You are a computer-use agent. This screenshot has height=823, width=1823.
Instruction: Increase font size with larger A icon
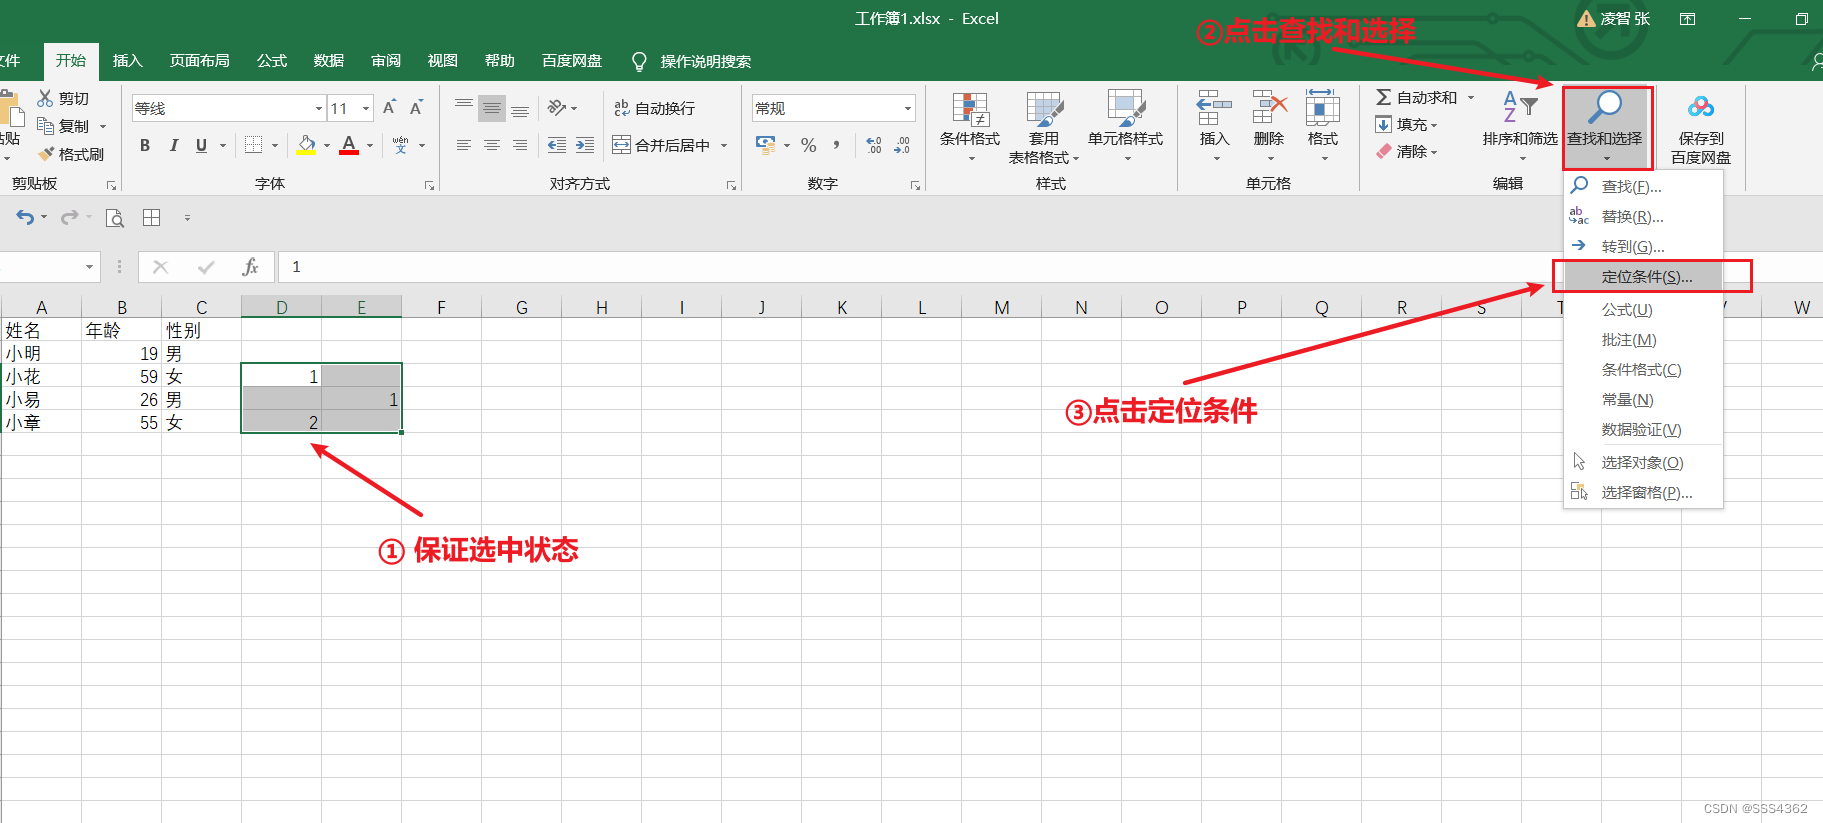(390, 108)
